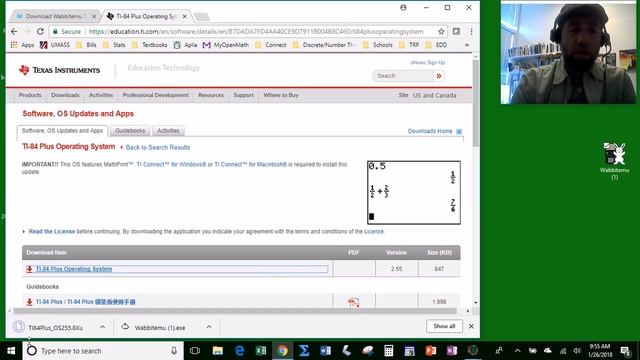The width and height of the screenshot is (640, 360).
Task: Open the Chrome profile icon in the title bar
Action: (403, 7)
